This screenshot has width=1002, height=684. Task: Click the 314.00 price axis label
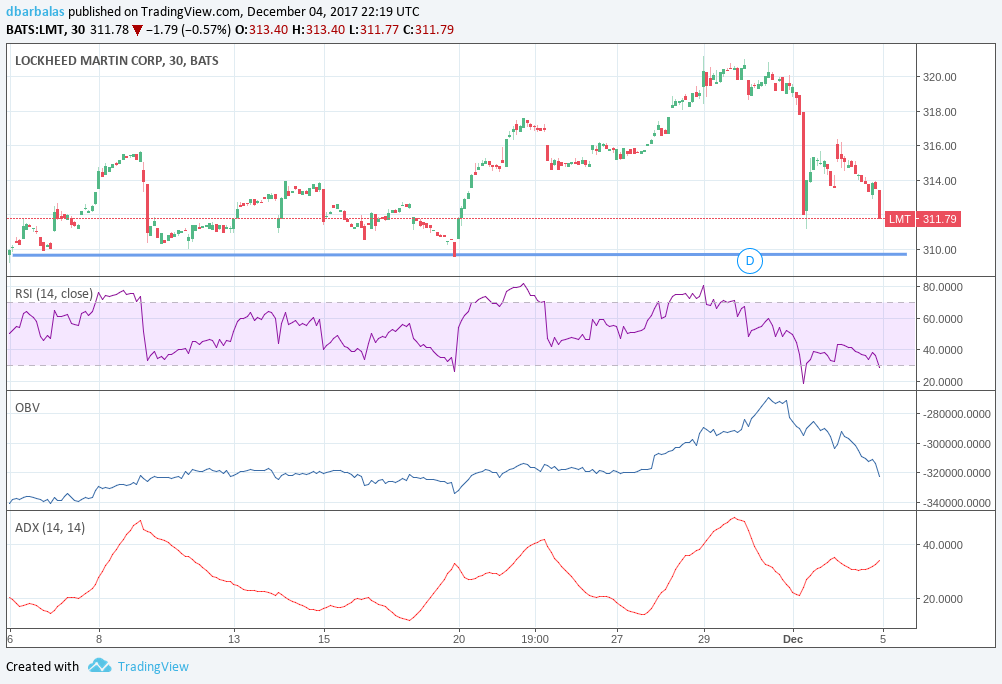[x=939, y=181]
